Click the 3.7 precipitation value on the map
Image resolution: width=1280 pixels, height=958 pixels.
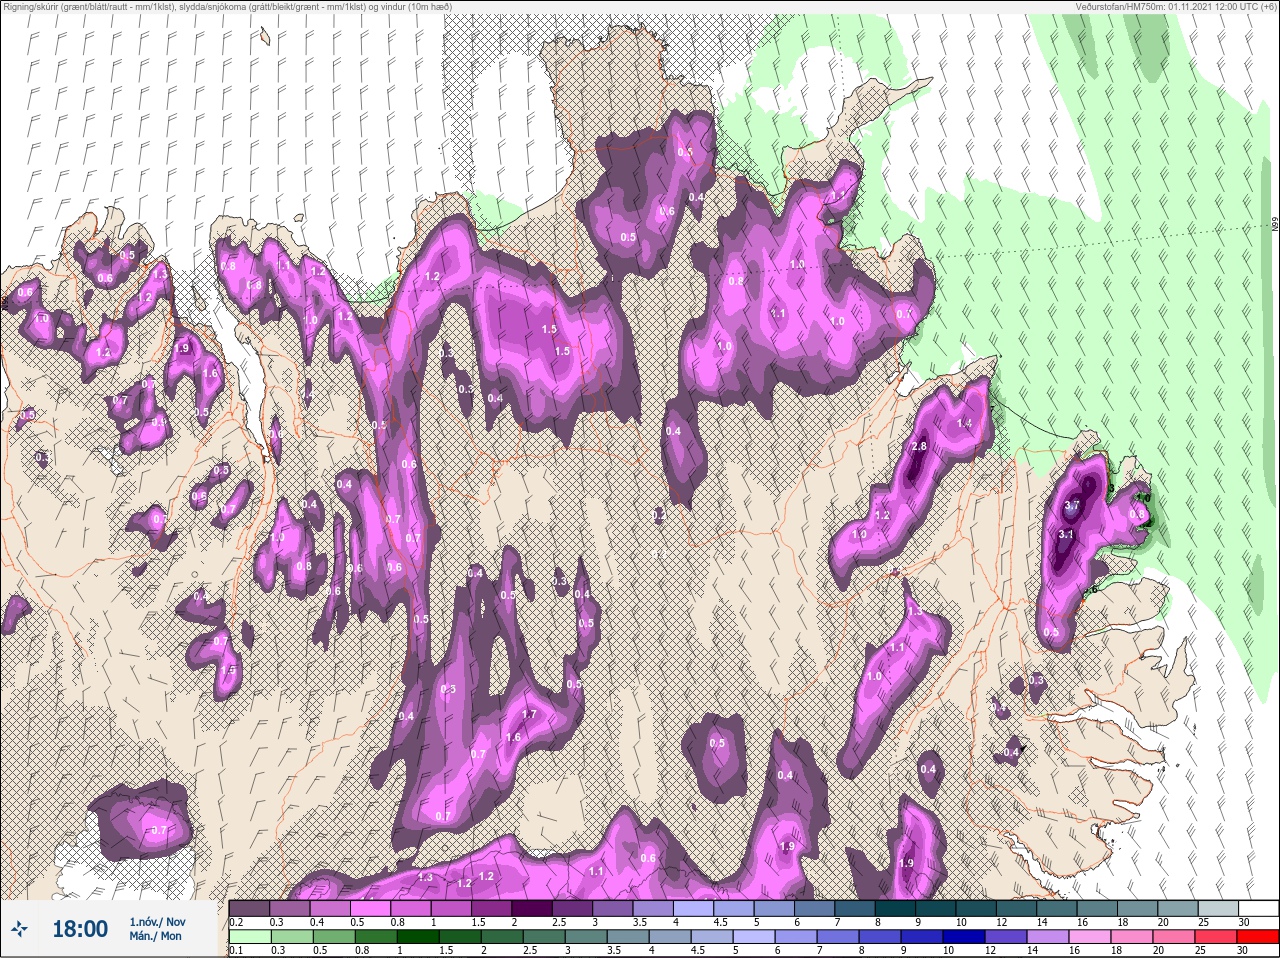(x=1071, y=506)
